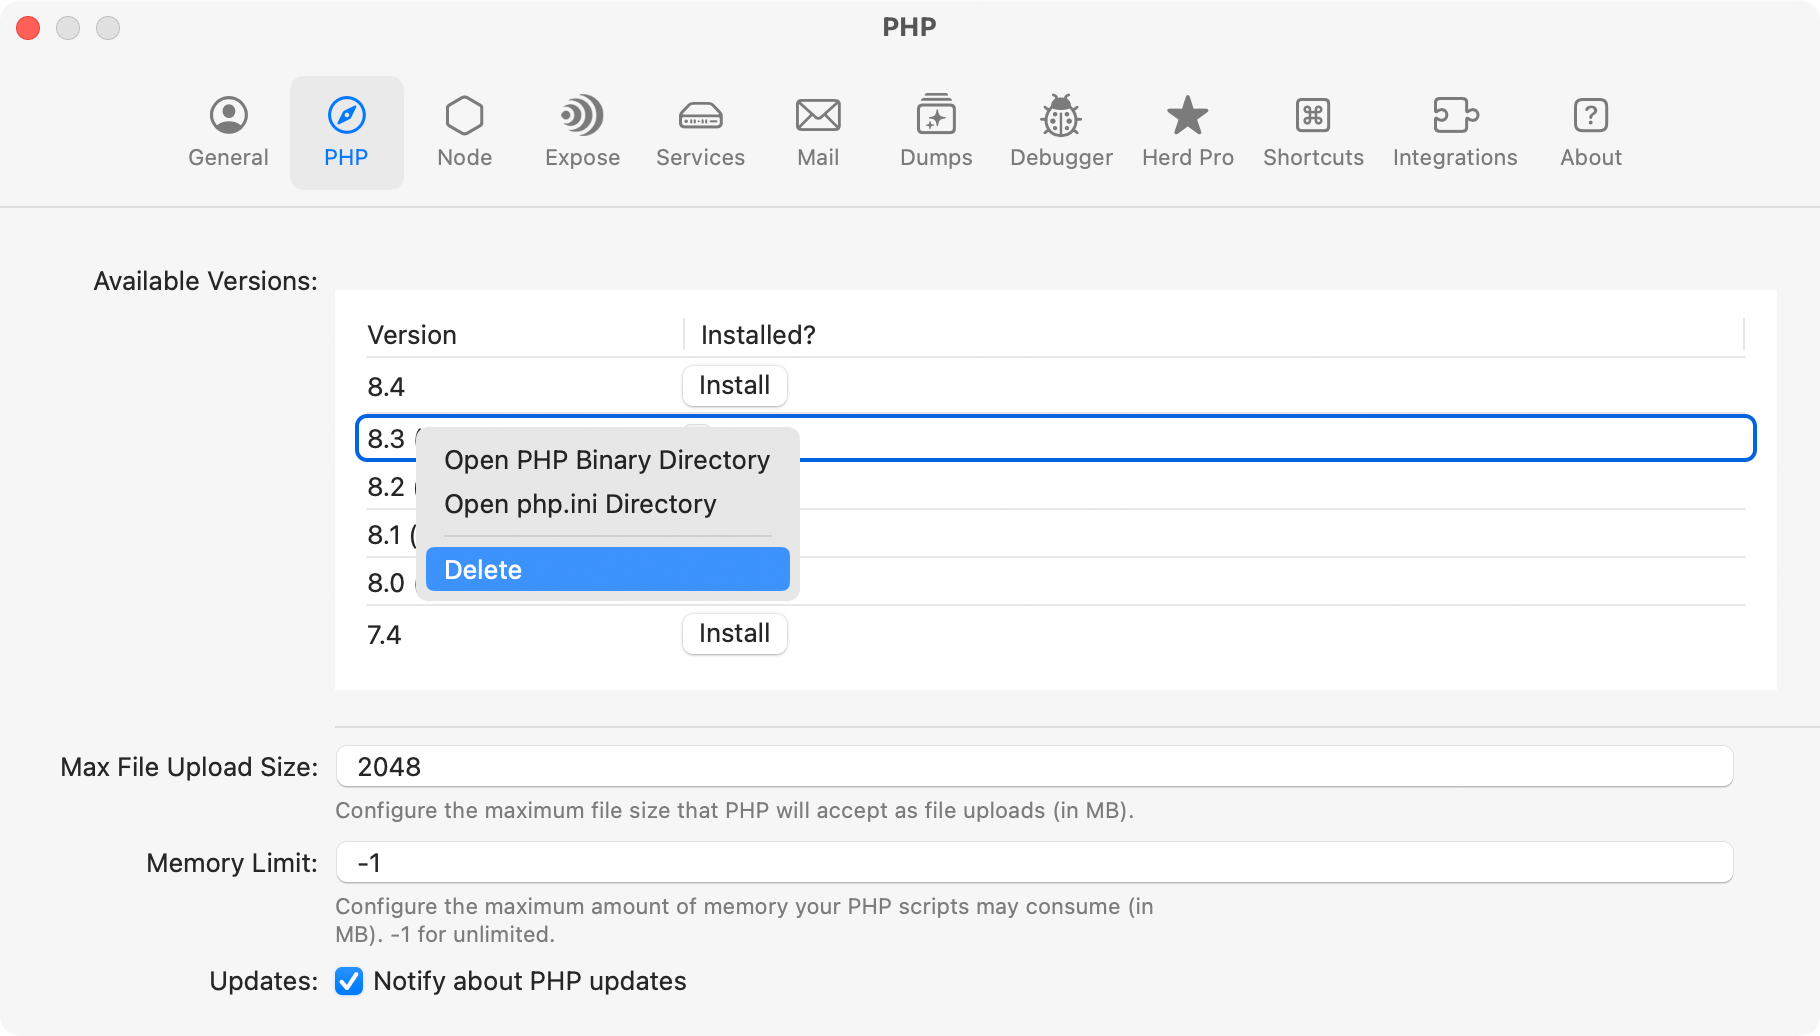Click the Version column header
Viewport: 1820px width, 1036px height.
pos(412,335)
